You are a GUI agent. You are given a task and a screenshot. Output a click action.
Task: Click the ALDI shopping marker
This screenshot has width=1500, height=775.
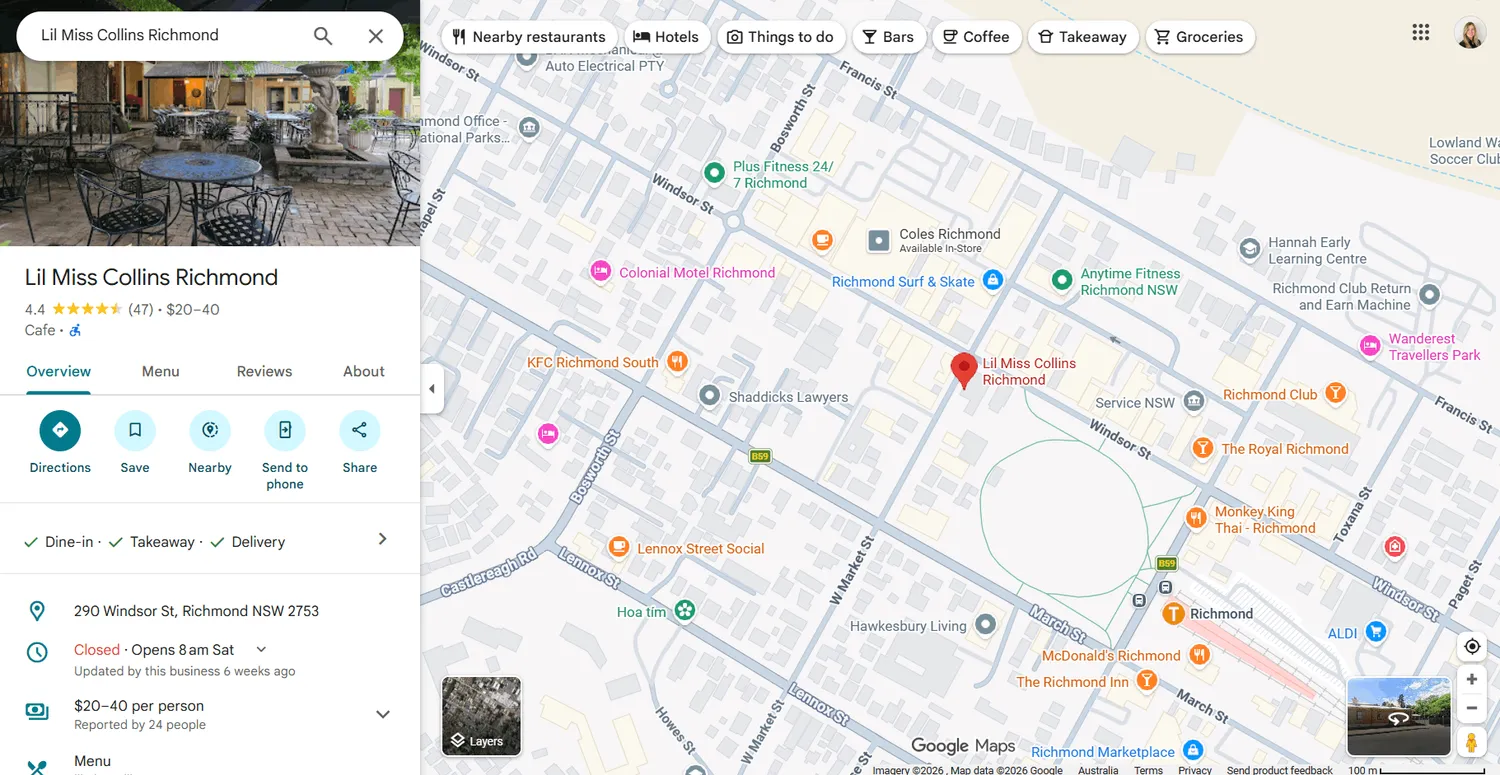tap(1376, 632)
